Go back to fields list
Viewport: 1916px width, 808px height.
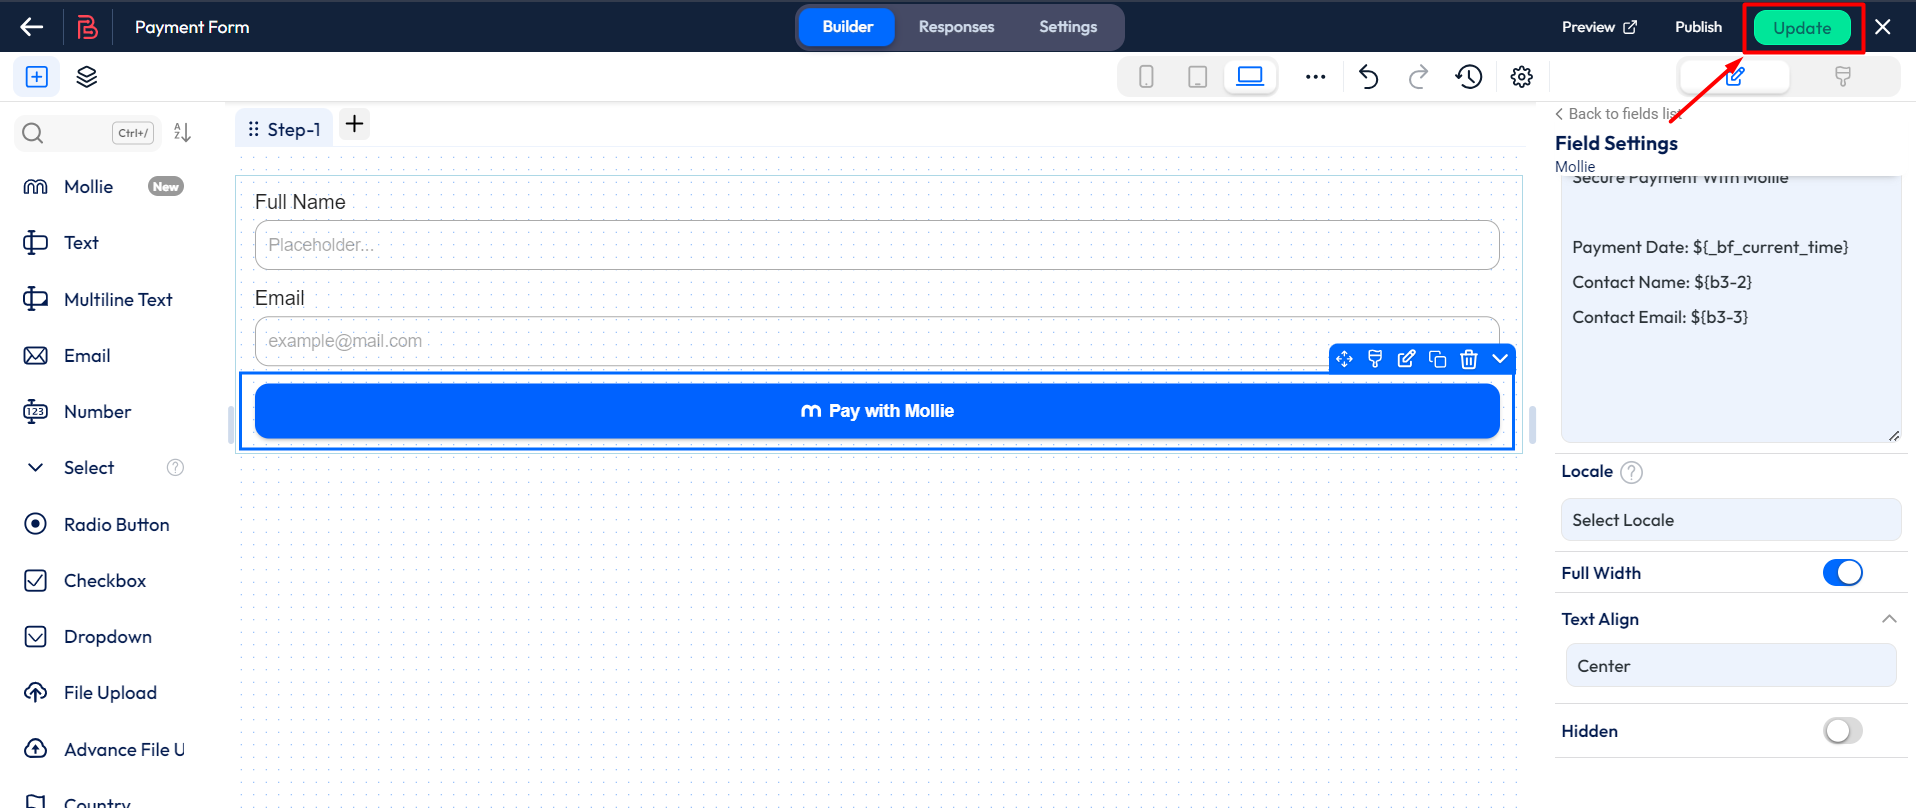pyautogui.click(x=1619, y=114)
